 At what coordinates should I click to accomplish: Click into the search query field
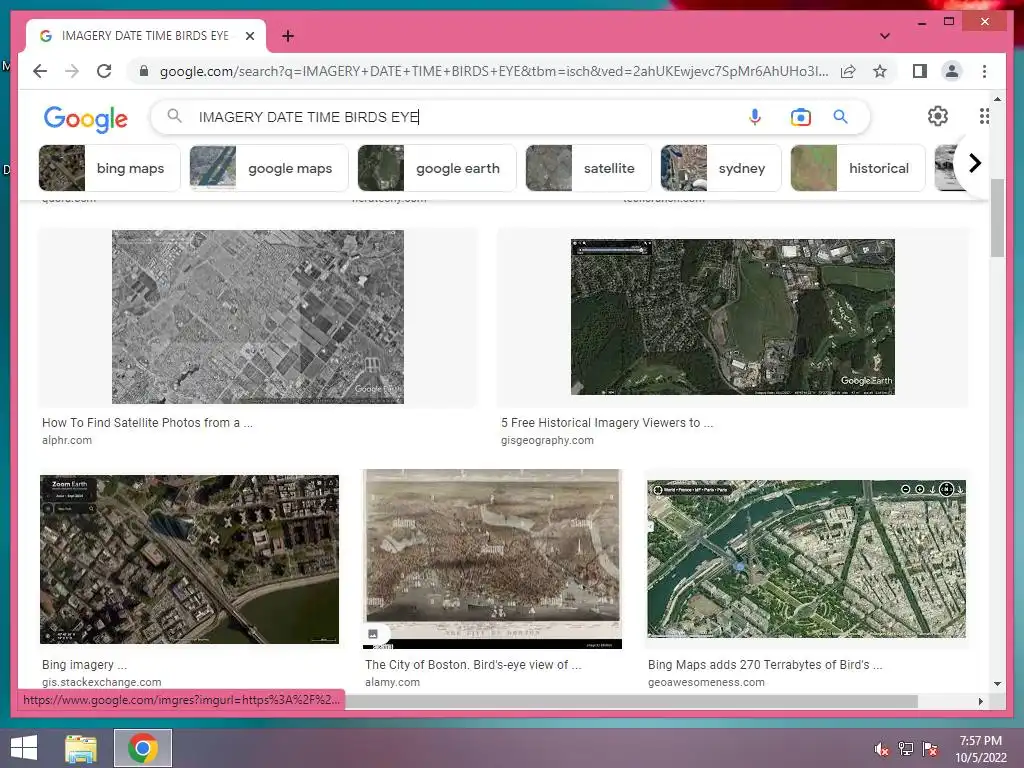pos(457,117)
